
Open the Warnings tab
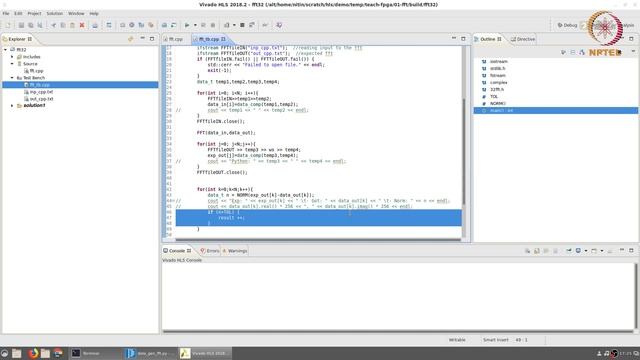click(x=235, y=251)
